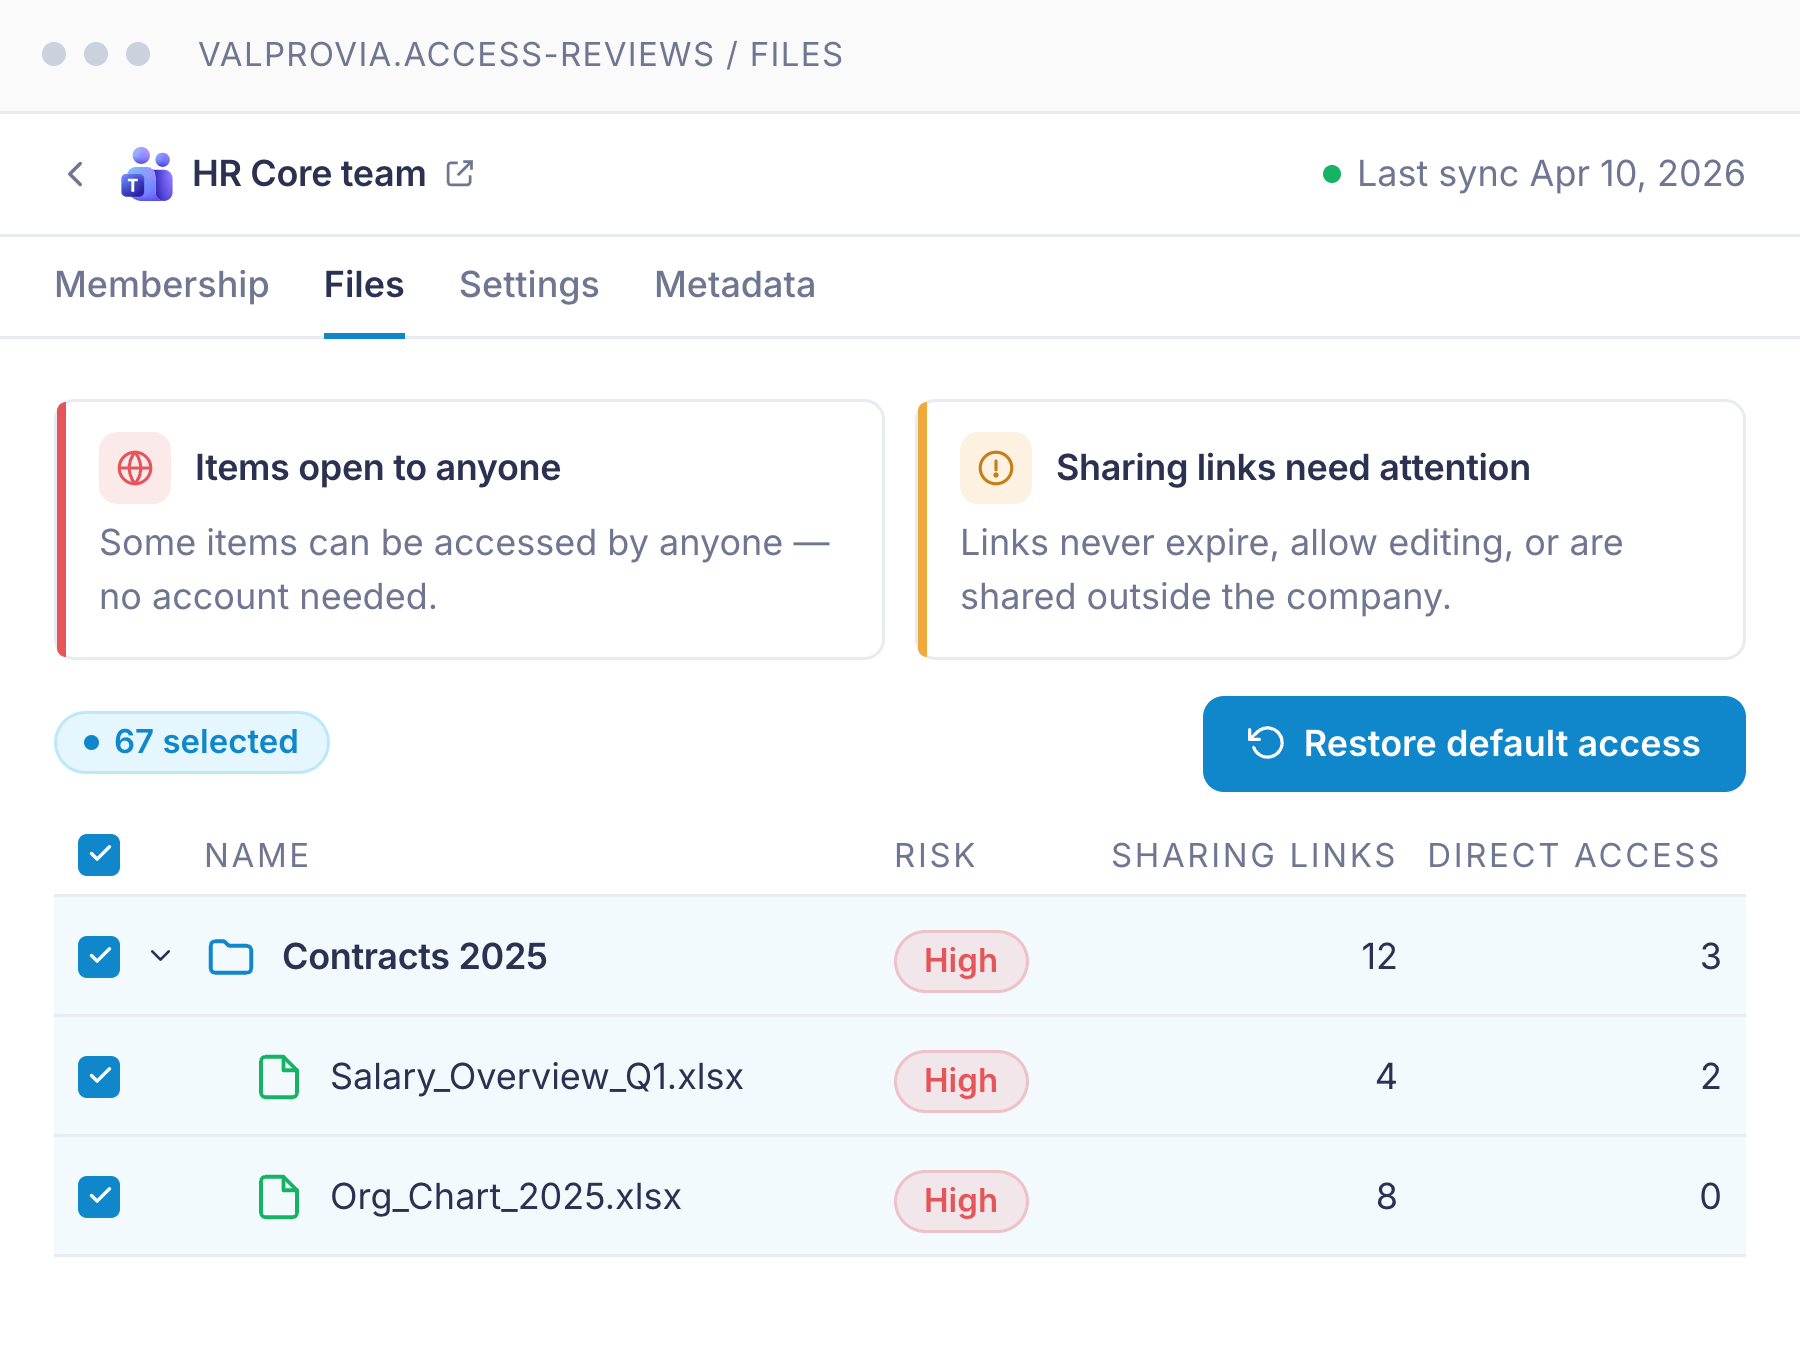Image resolution: width=1800 pixels, height=1350 pixels.
Task: Click the Salary_Overview_Q1.xlsx file icon
Action: 279,1077
